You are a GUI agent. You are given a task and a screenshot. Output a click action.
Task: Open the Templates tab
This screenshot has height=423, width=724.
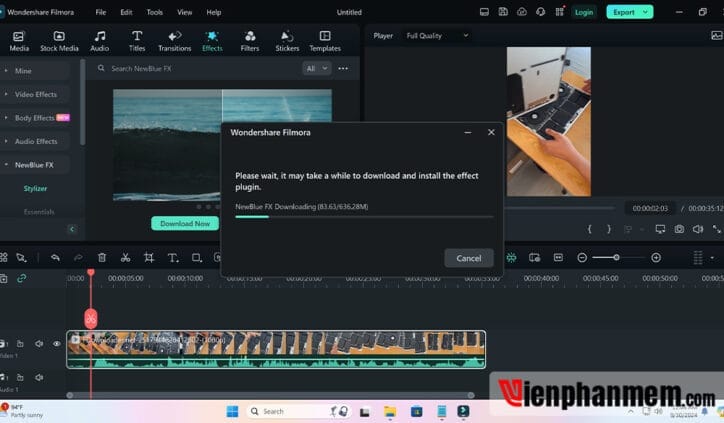point(325,41)
